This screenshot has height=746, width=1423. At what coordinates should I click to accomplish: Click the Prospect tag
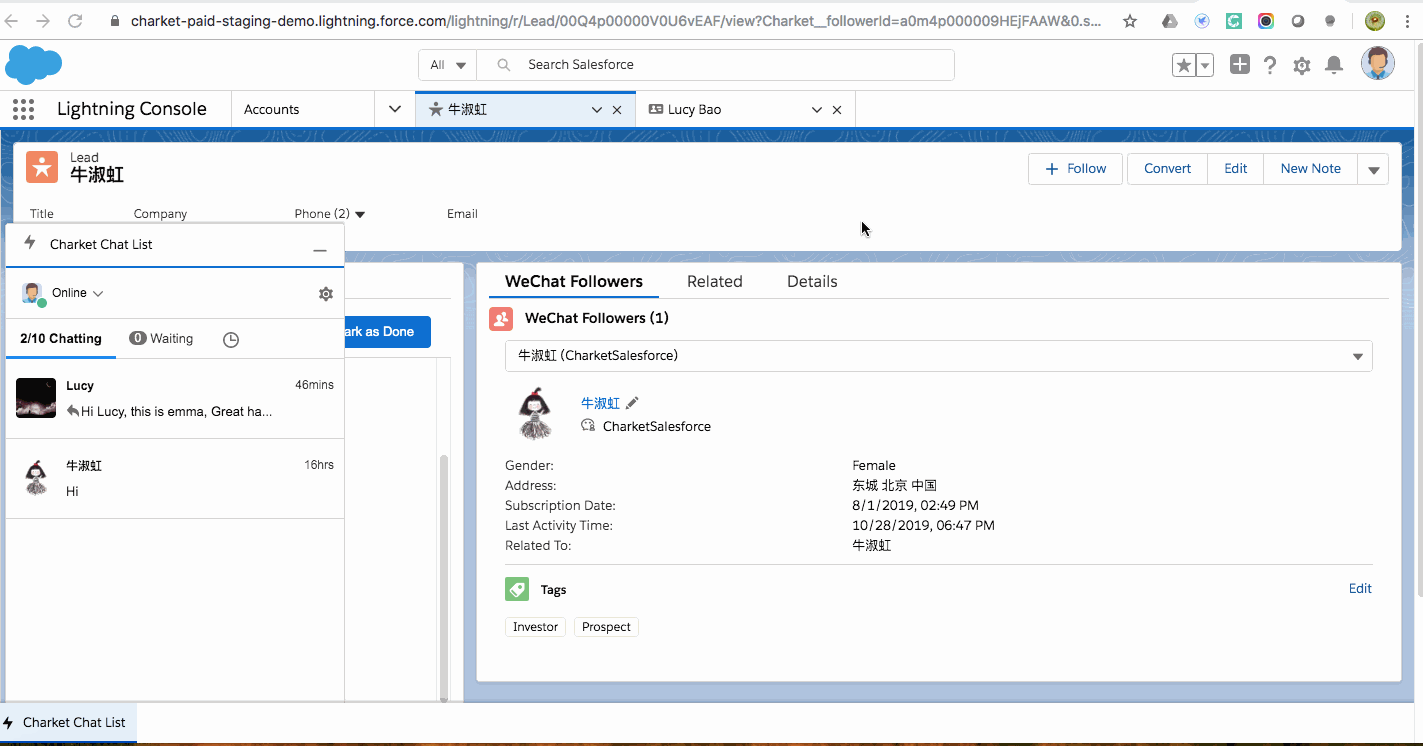[606, 627]
